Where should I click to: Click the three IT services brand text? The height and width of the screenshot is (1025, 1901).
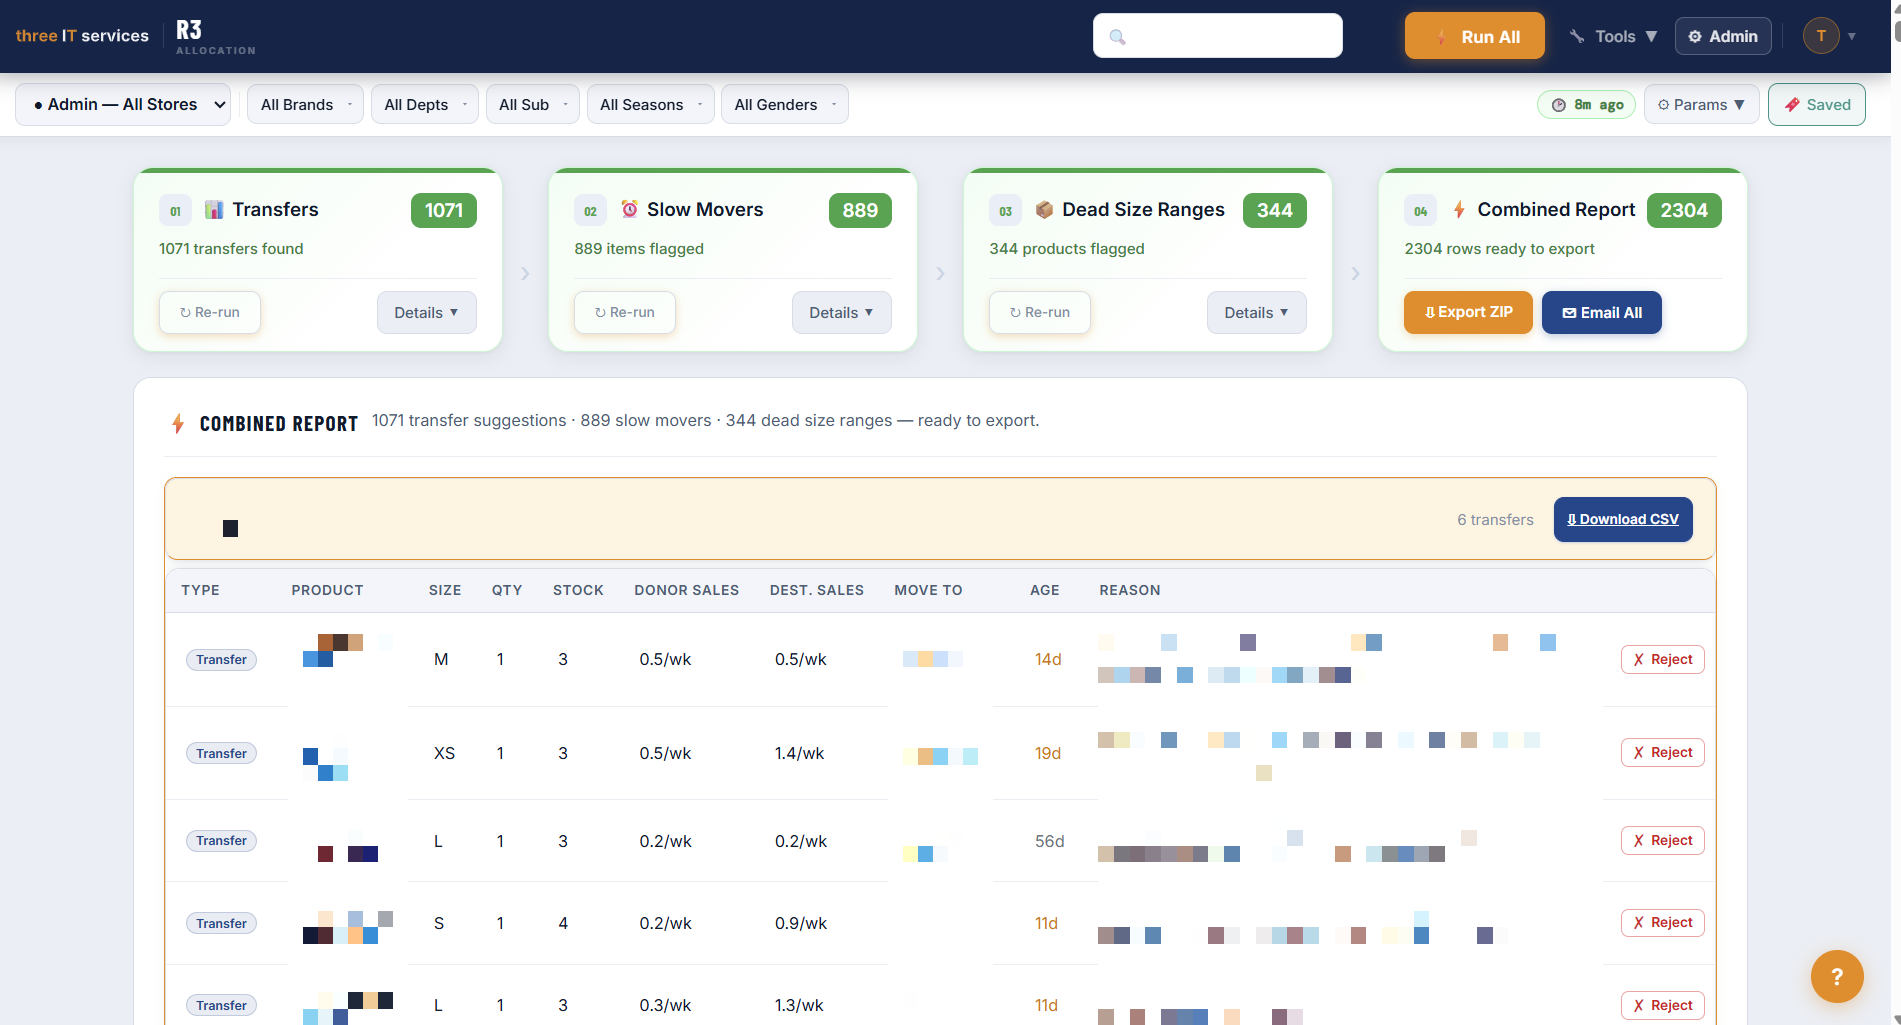coord(82,36)
